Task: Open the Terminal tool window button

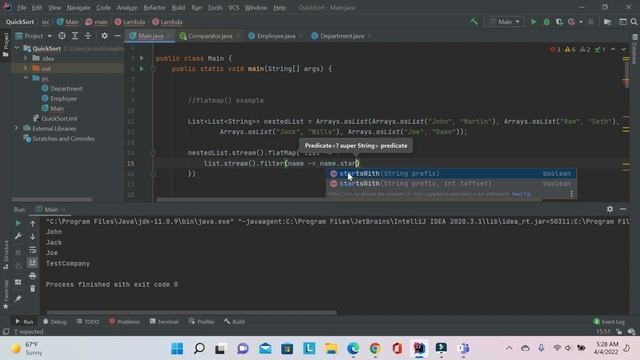Action: (x=164, y=322)
